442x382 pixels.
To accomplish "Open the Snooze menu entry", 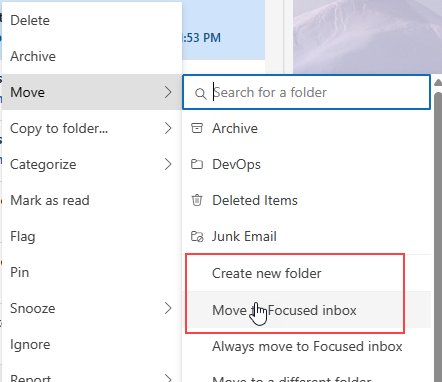I will click(x=92, y=308).
